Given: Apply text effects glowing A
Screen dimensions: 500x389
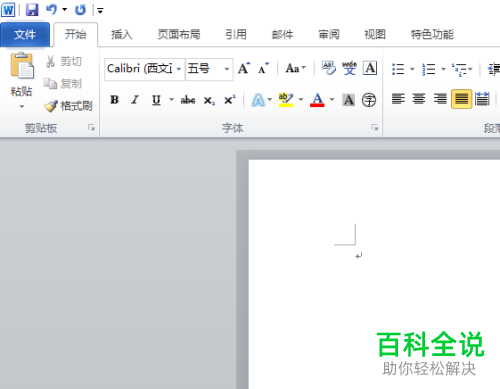Looking at the screenshot, I should pos(258,100).
